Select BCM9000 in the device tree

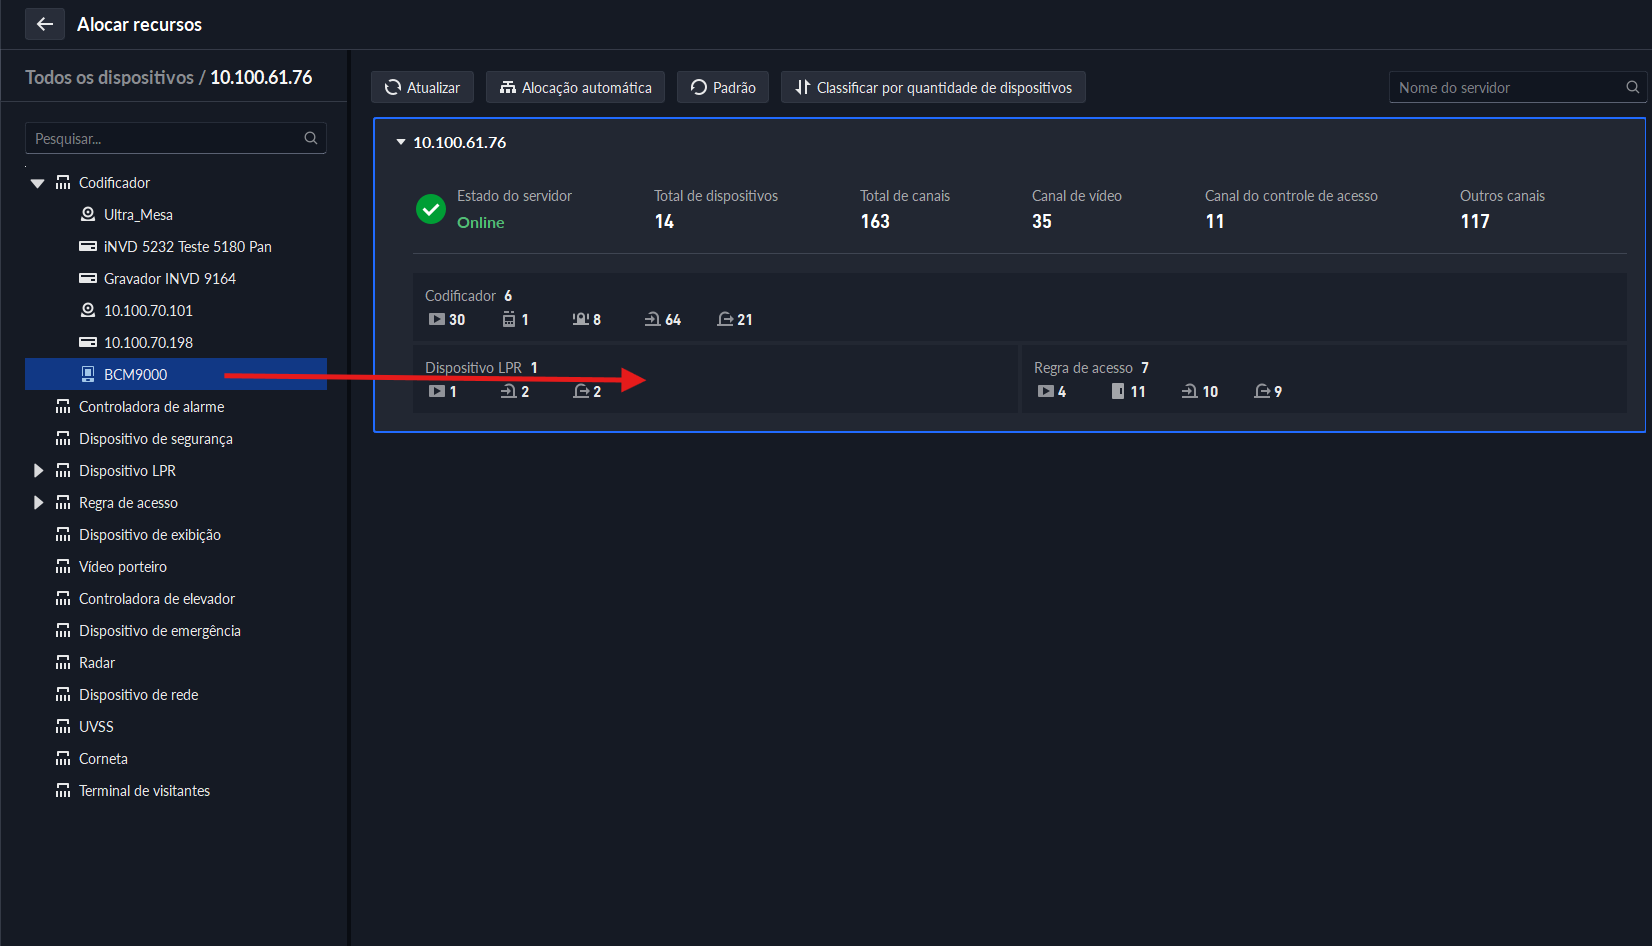136,374
